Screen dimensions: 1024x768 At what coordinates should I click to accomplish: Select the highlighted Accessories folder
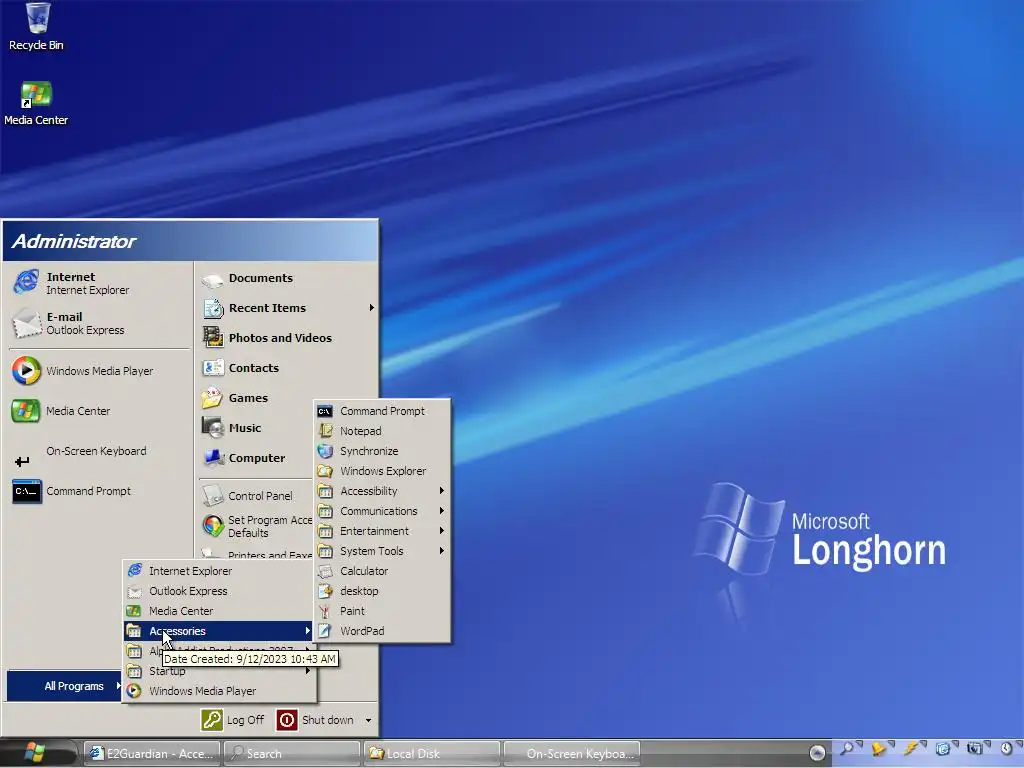218,632
